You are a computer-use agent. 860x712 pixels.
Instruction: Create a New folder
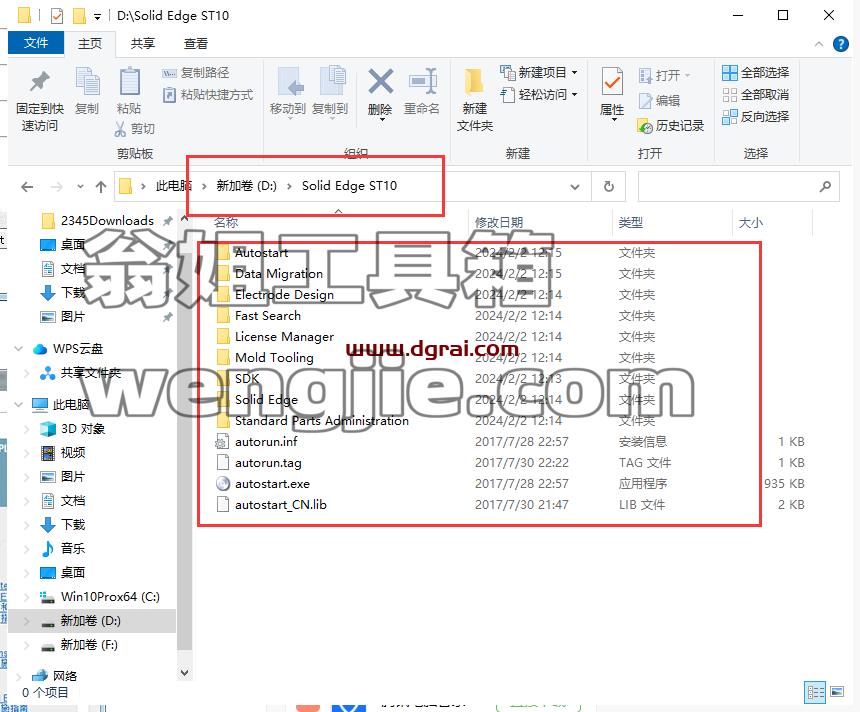475,100
